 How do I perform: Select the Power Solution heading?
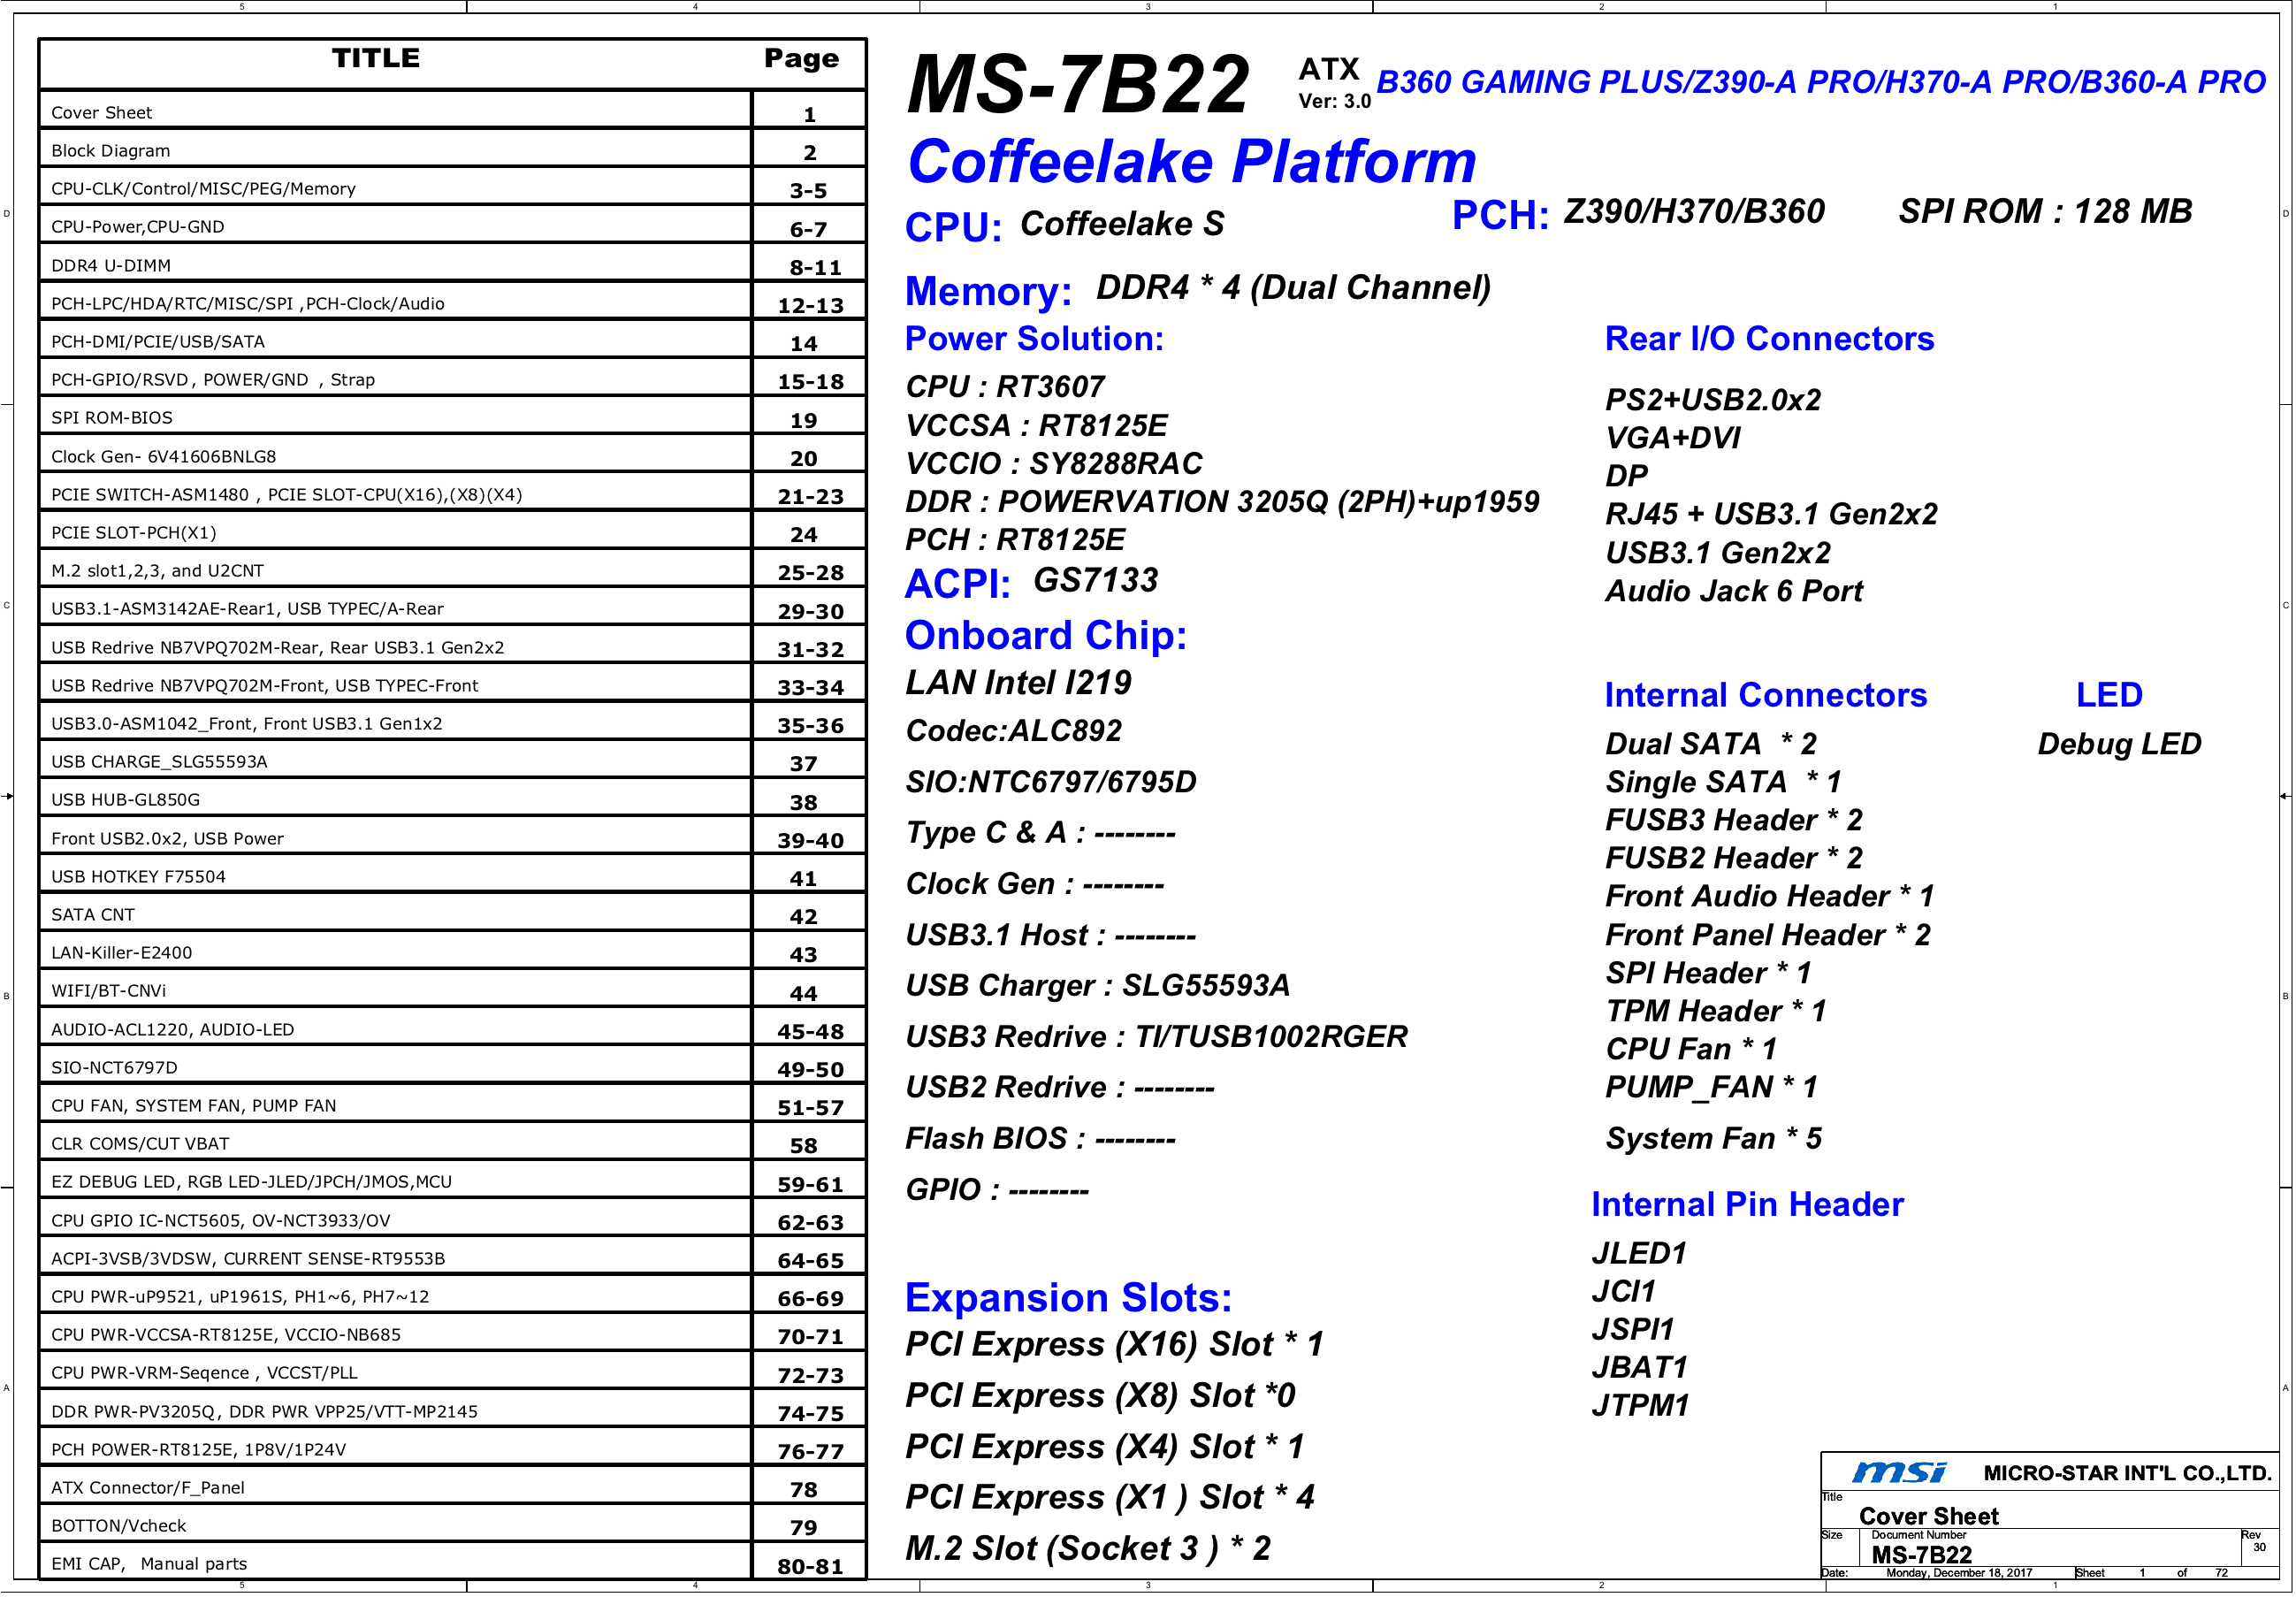(1035, 339)
